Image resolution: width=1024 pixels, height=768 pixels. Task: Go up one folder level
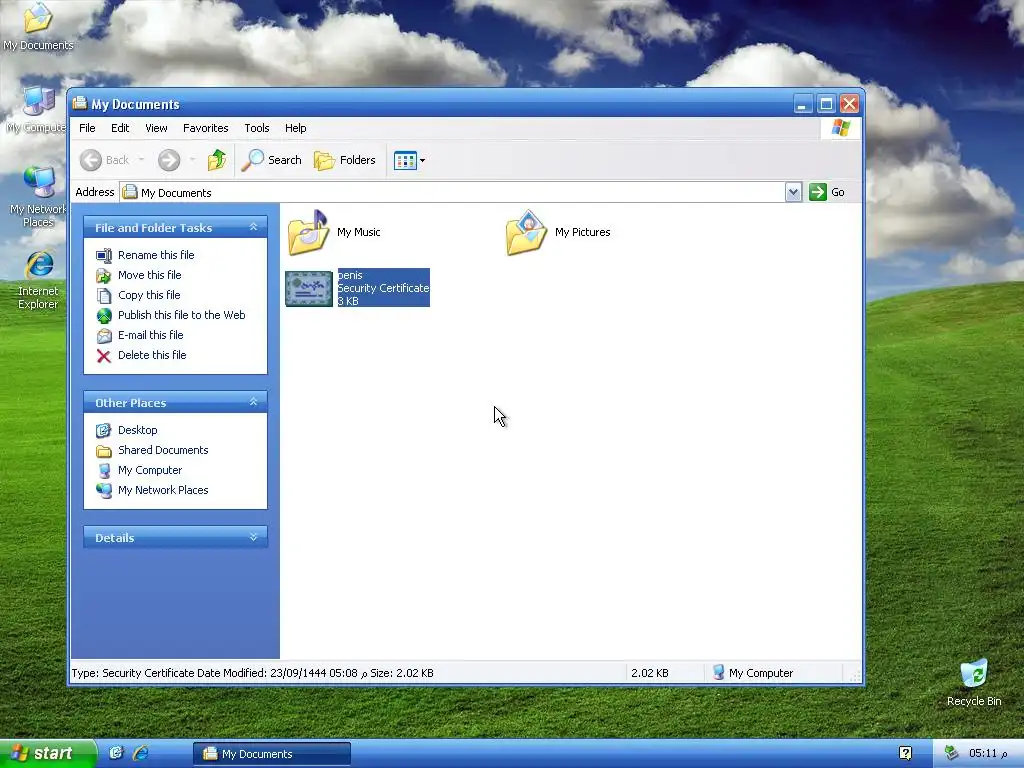217,160
